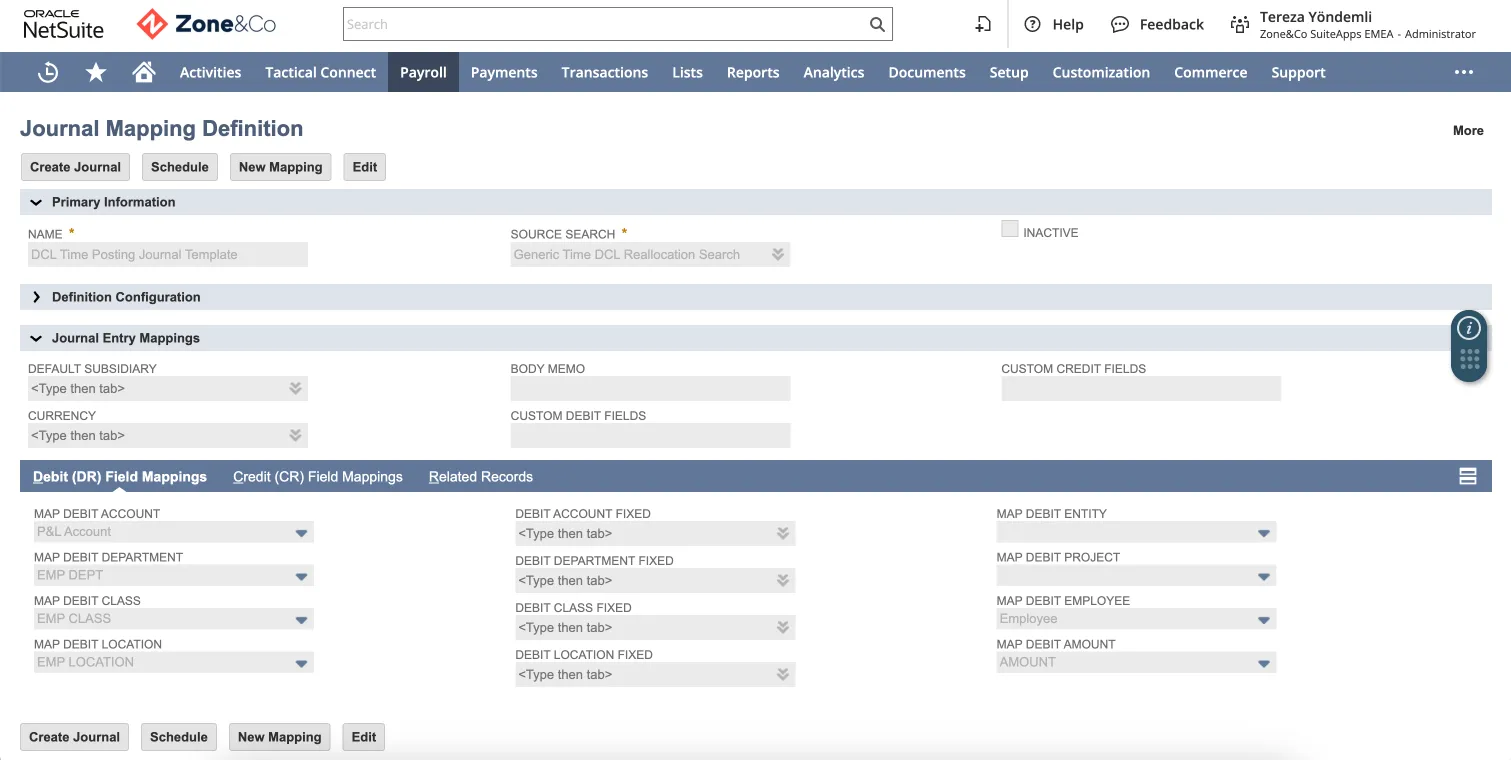Open the Debit Location Fixed dropdown
The height and width of the screenshot is (760, 1511).
(783, 675)
